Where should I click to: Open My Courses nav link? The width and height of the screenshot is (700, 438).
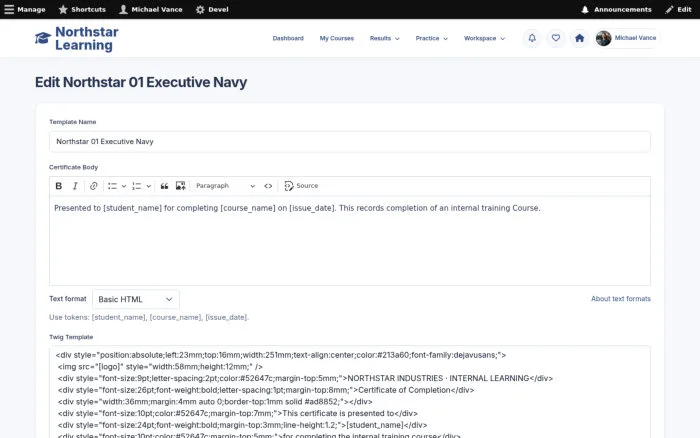click(337, 38)
